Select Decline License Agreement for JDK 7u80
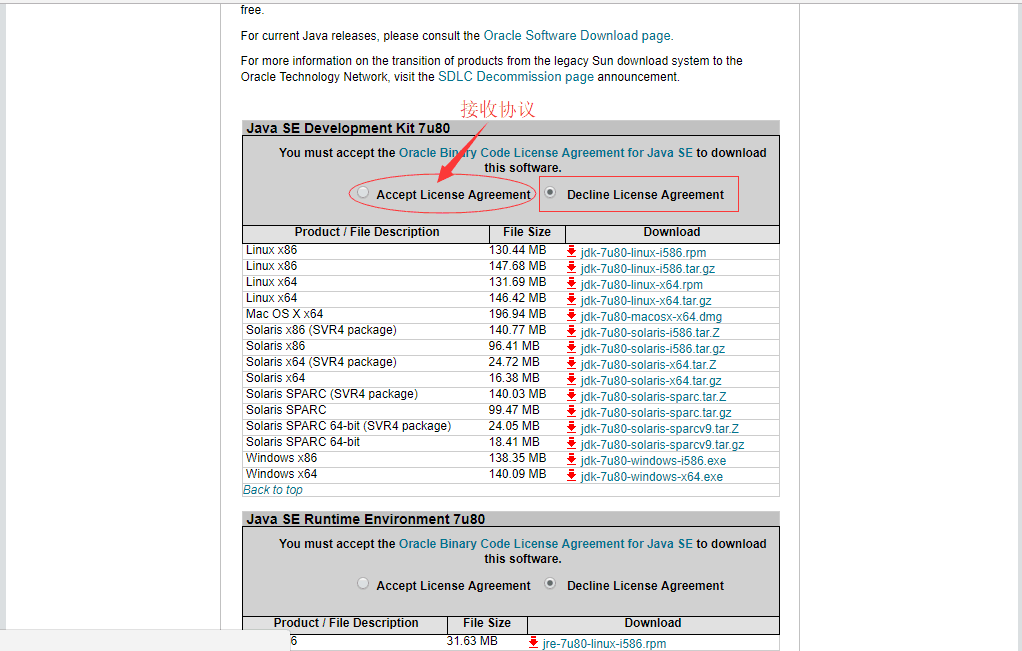 pos(551,193)
